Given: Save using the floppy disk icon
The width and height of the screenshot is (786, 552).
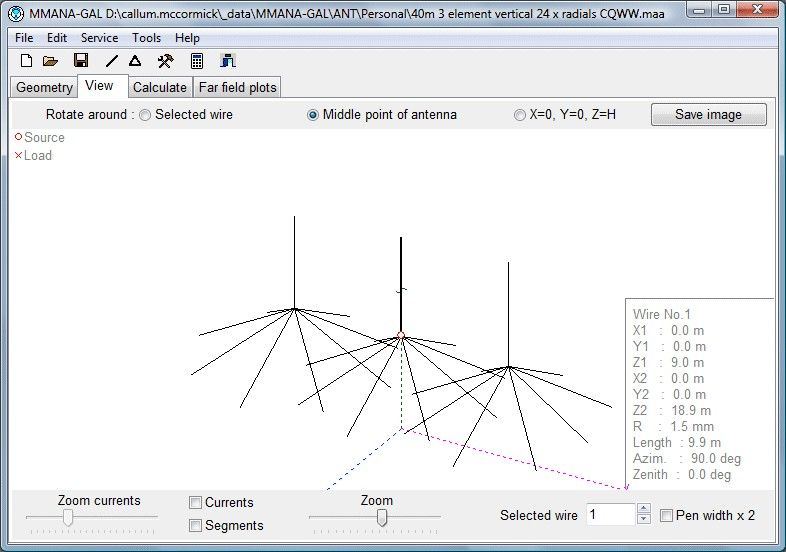Looking at the screenshot, I should [x=81, y=61].
